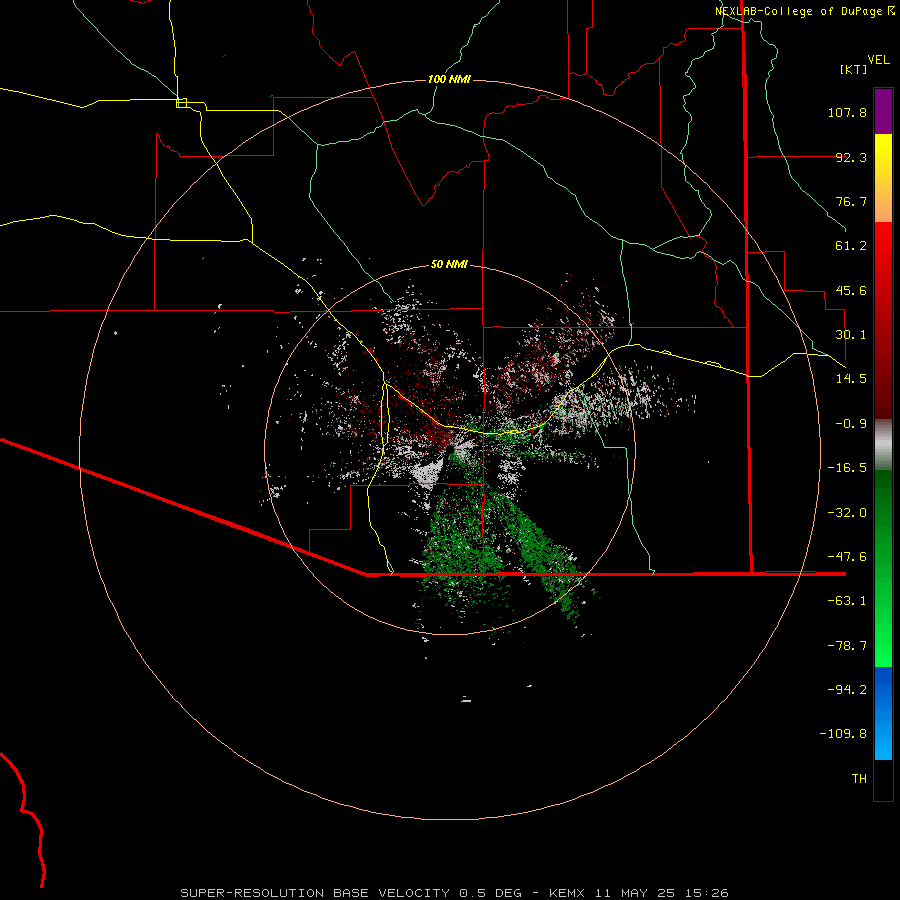Click the VEL legend label
This screenshot has height=900, width=900.
(x=878, y=59)
